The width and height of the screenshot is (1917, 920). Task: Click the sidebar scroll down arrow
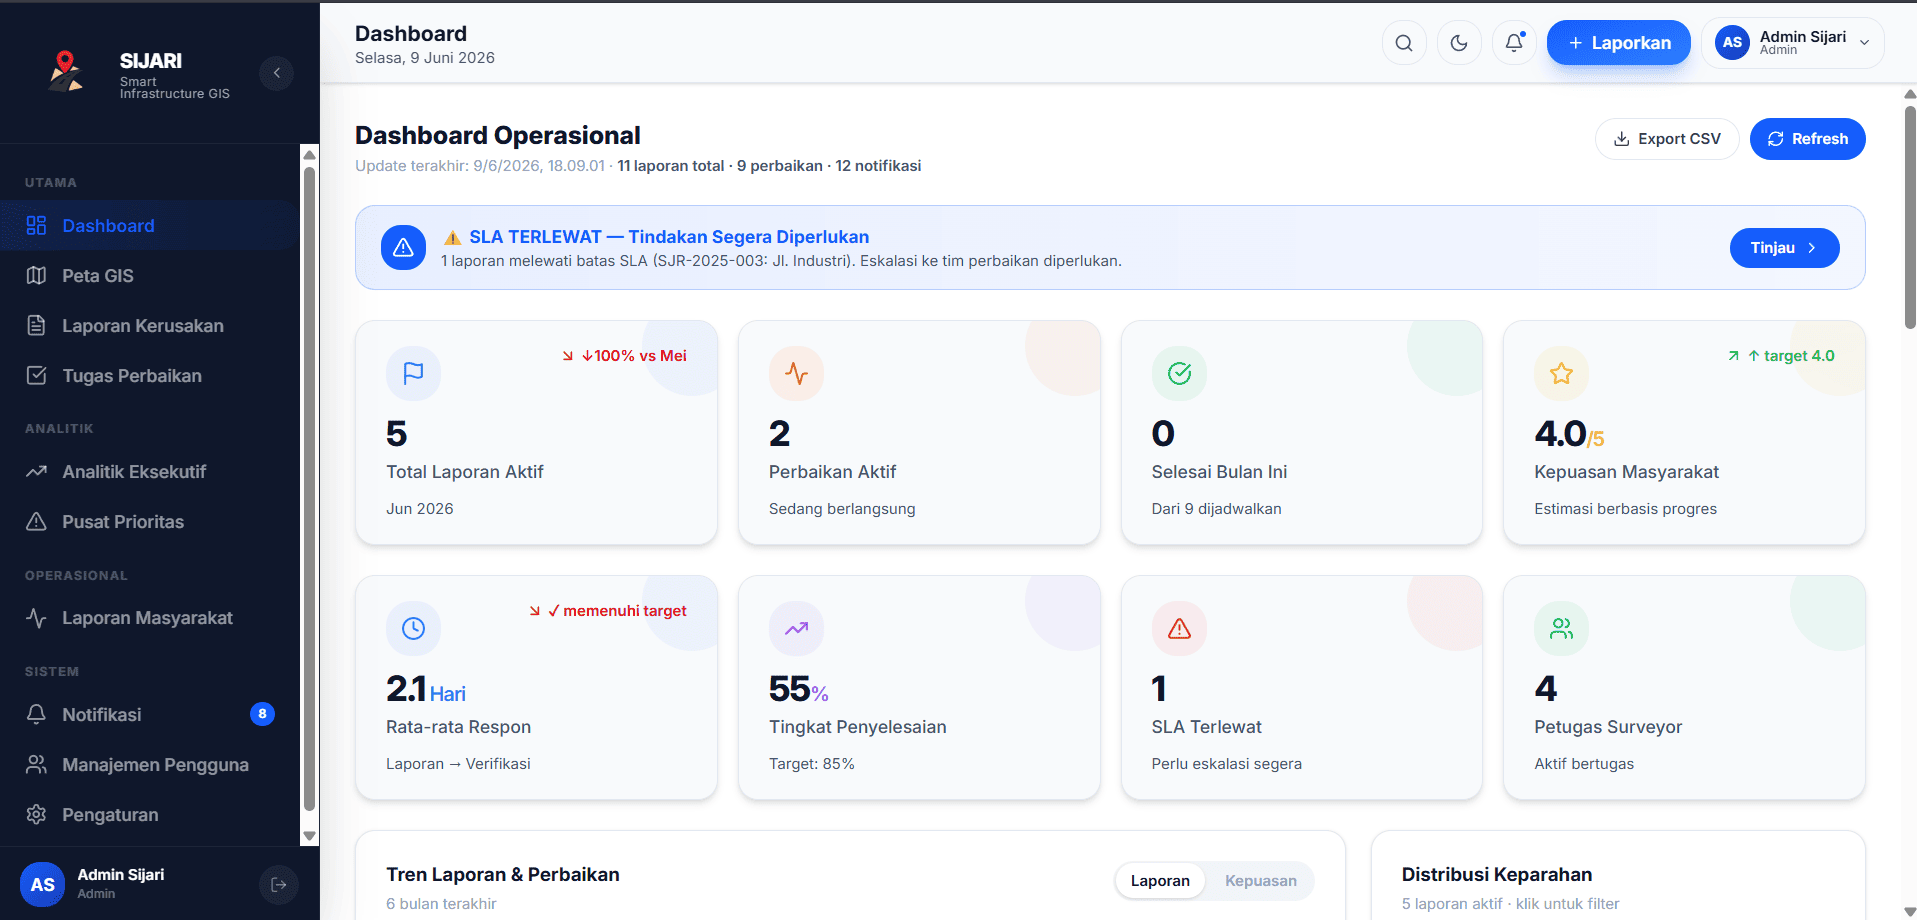coord(309,836)
